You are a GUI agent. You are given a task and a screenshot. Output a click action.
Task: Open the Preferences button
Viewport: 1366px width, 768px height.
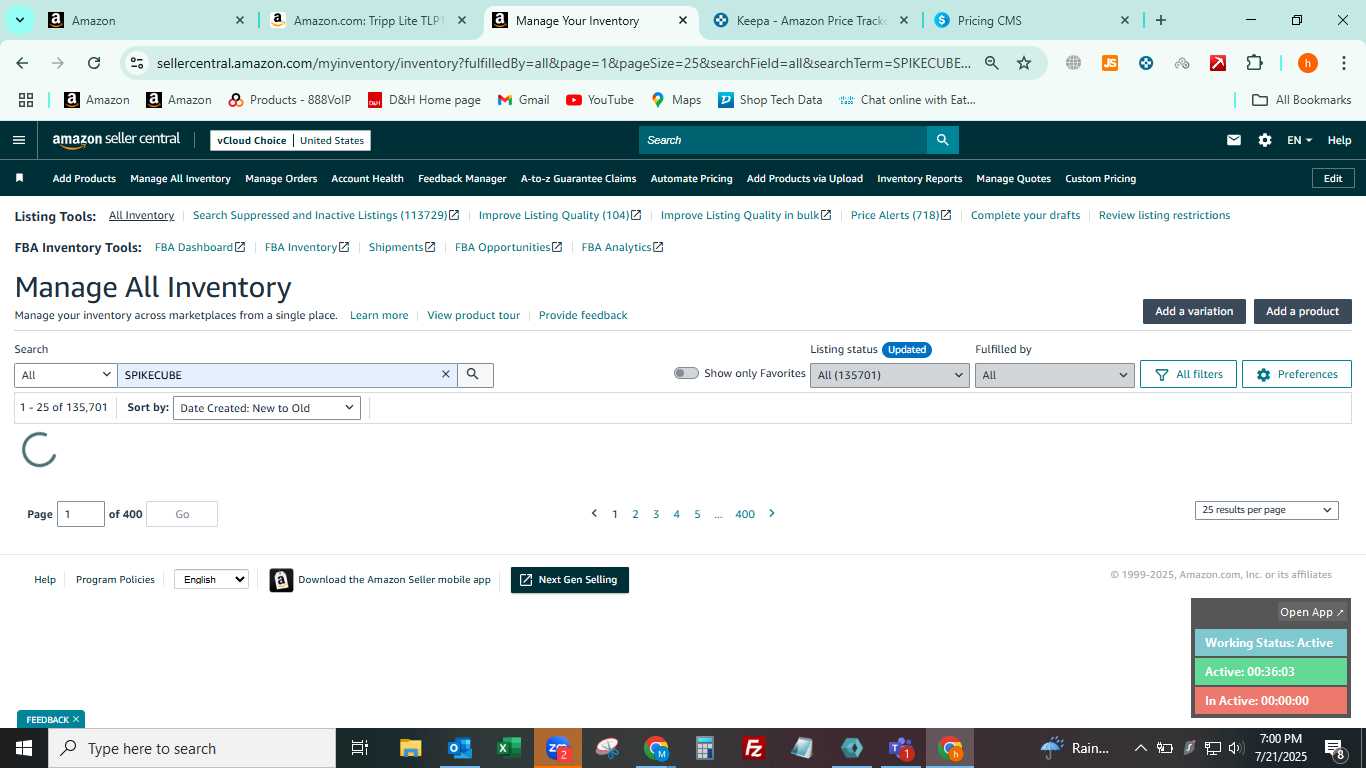tap(1296, 374)
